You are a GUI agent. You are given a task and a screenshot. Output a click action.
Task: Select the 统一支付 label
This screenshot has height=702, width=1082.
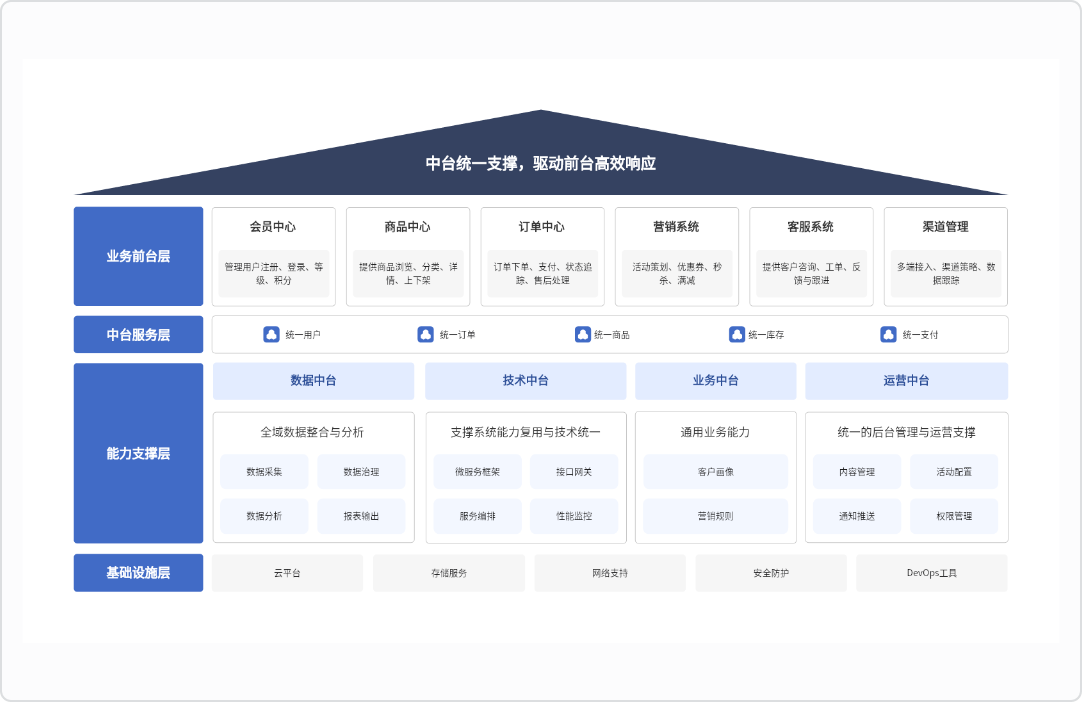pyautogui.click(x=921, y=335)
